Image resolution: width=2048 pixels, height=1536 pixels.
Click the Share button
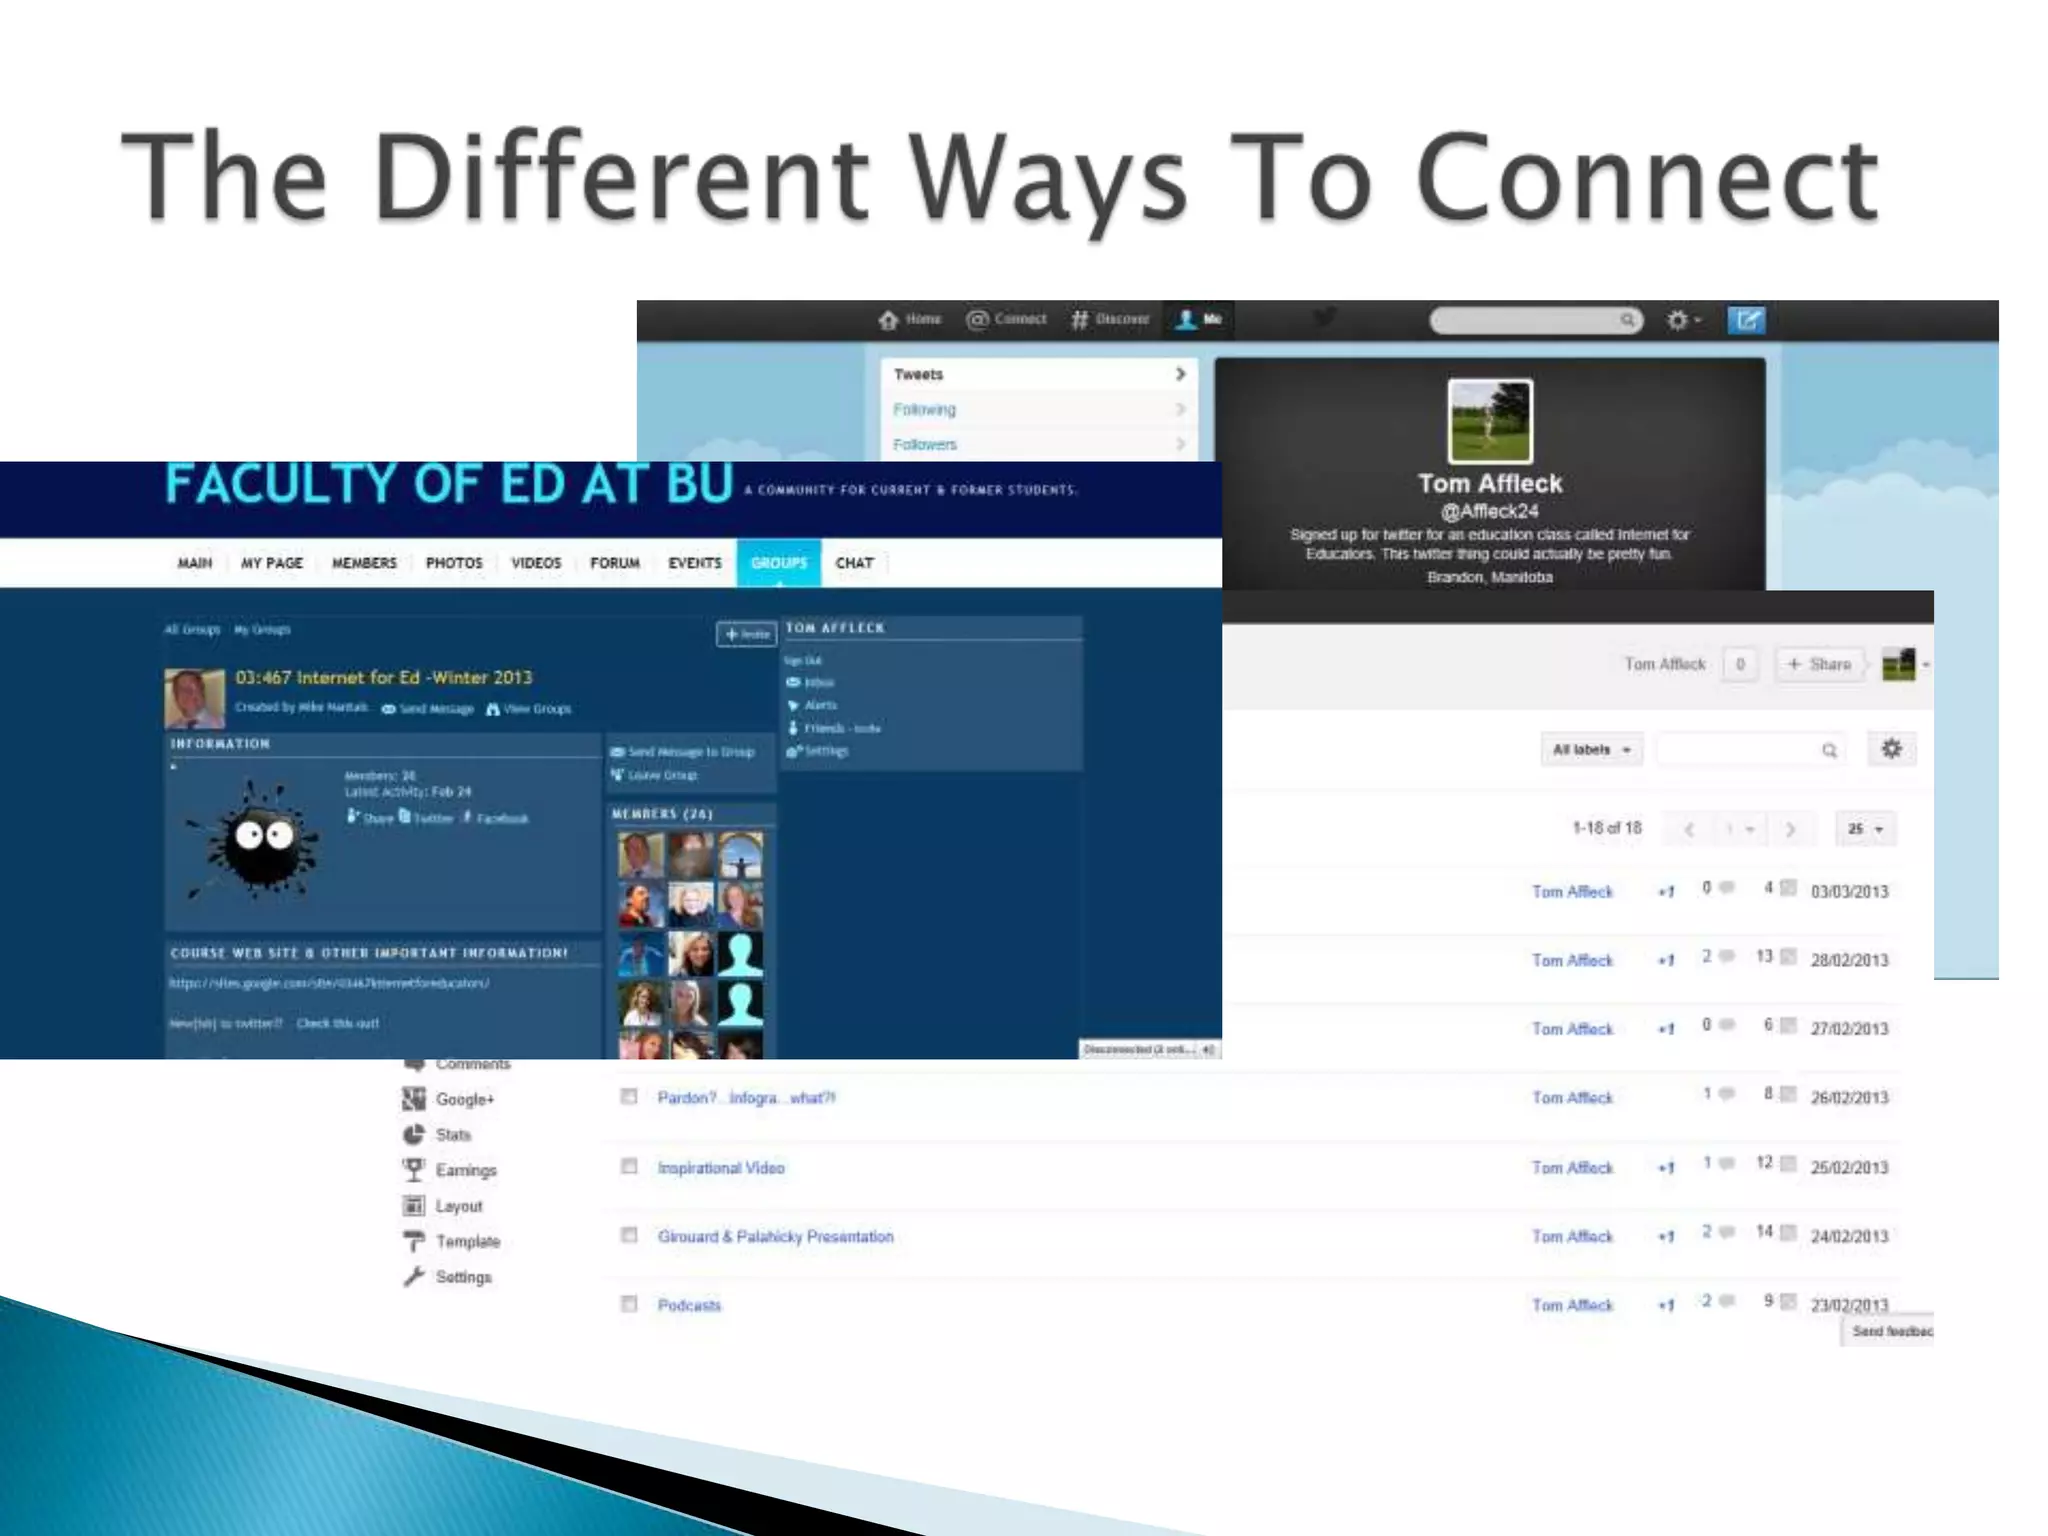point(1819,664)
